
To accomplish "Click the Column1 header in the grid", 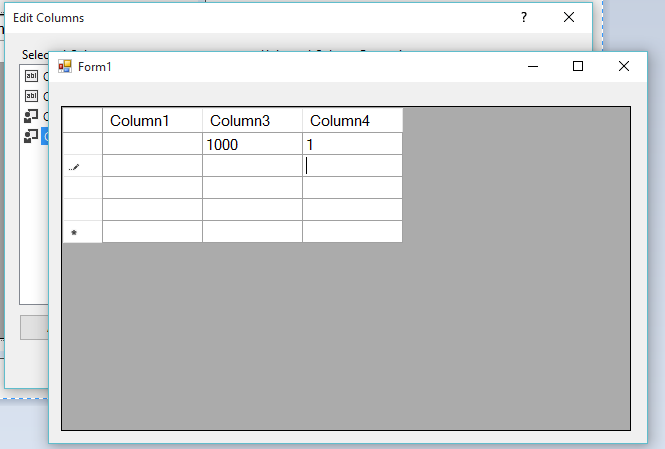I will click(152, 120).
